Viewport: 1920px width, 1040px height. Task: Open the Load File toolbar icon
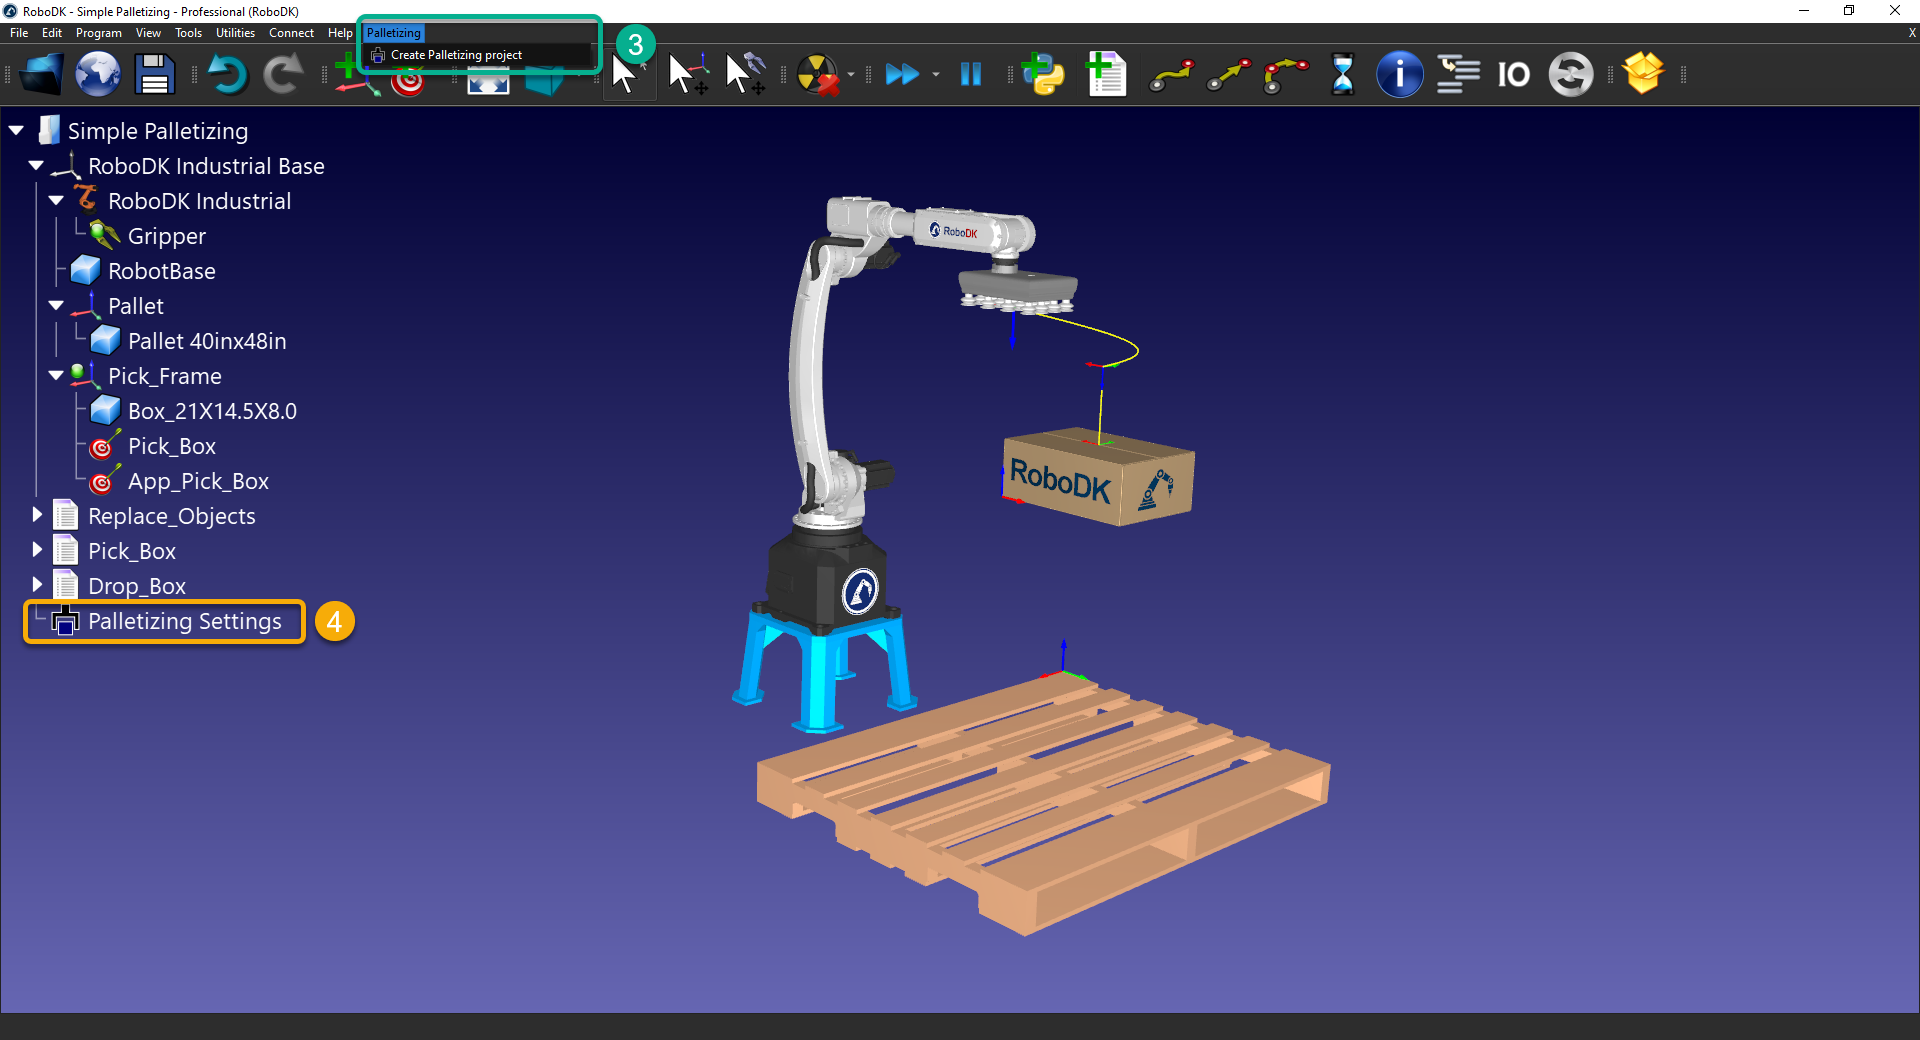coord(40,74)
